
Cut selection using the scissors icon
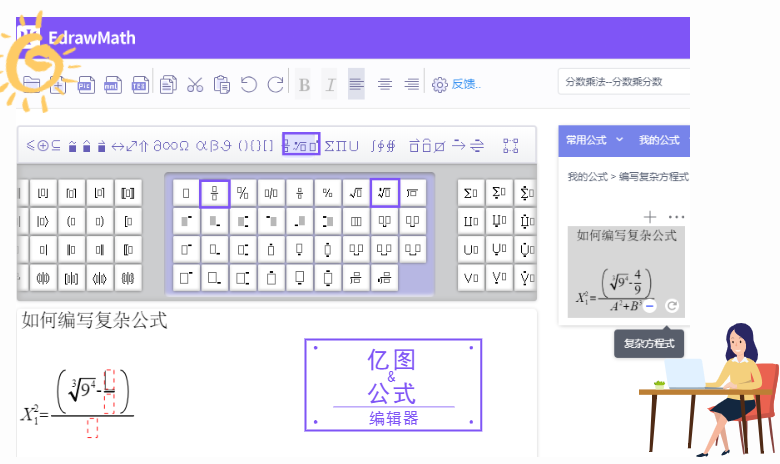(195, 85)
